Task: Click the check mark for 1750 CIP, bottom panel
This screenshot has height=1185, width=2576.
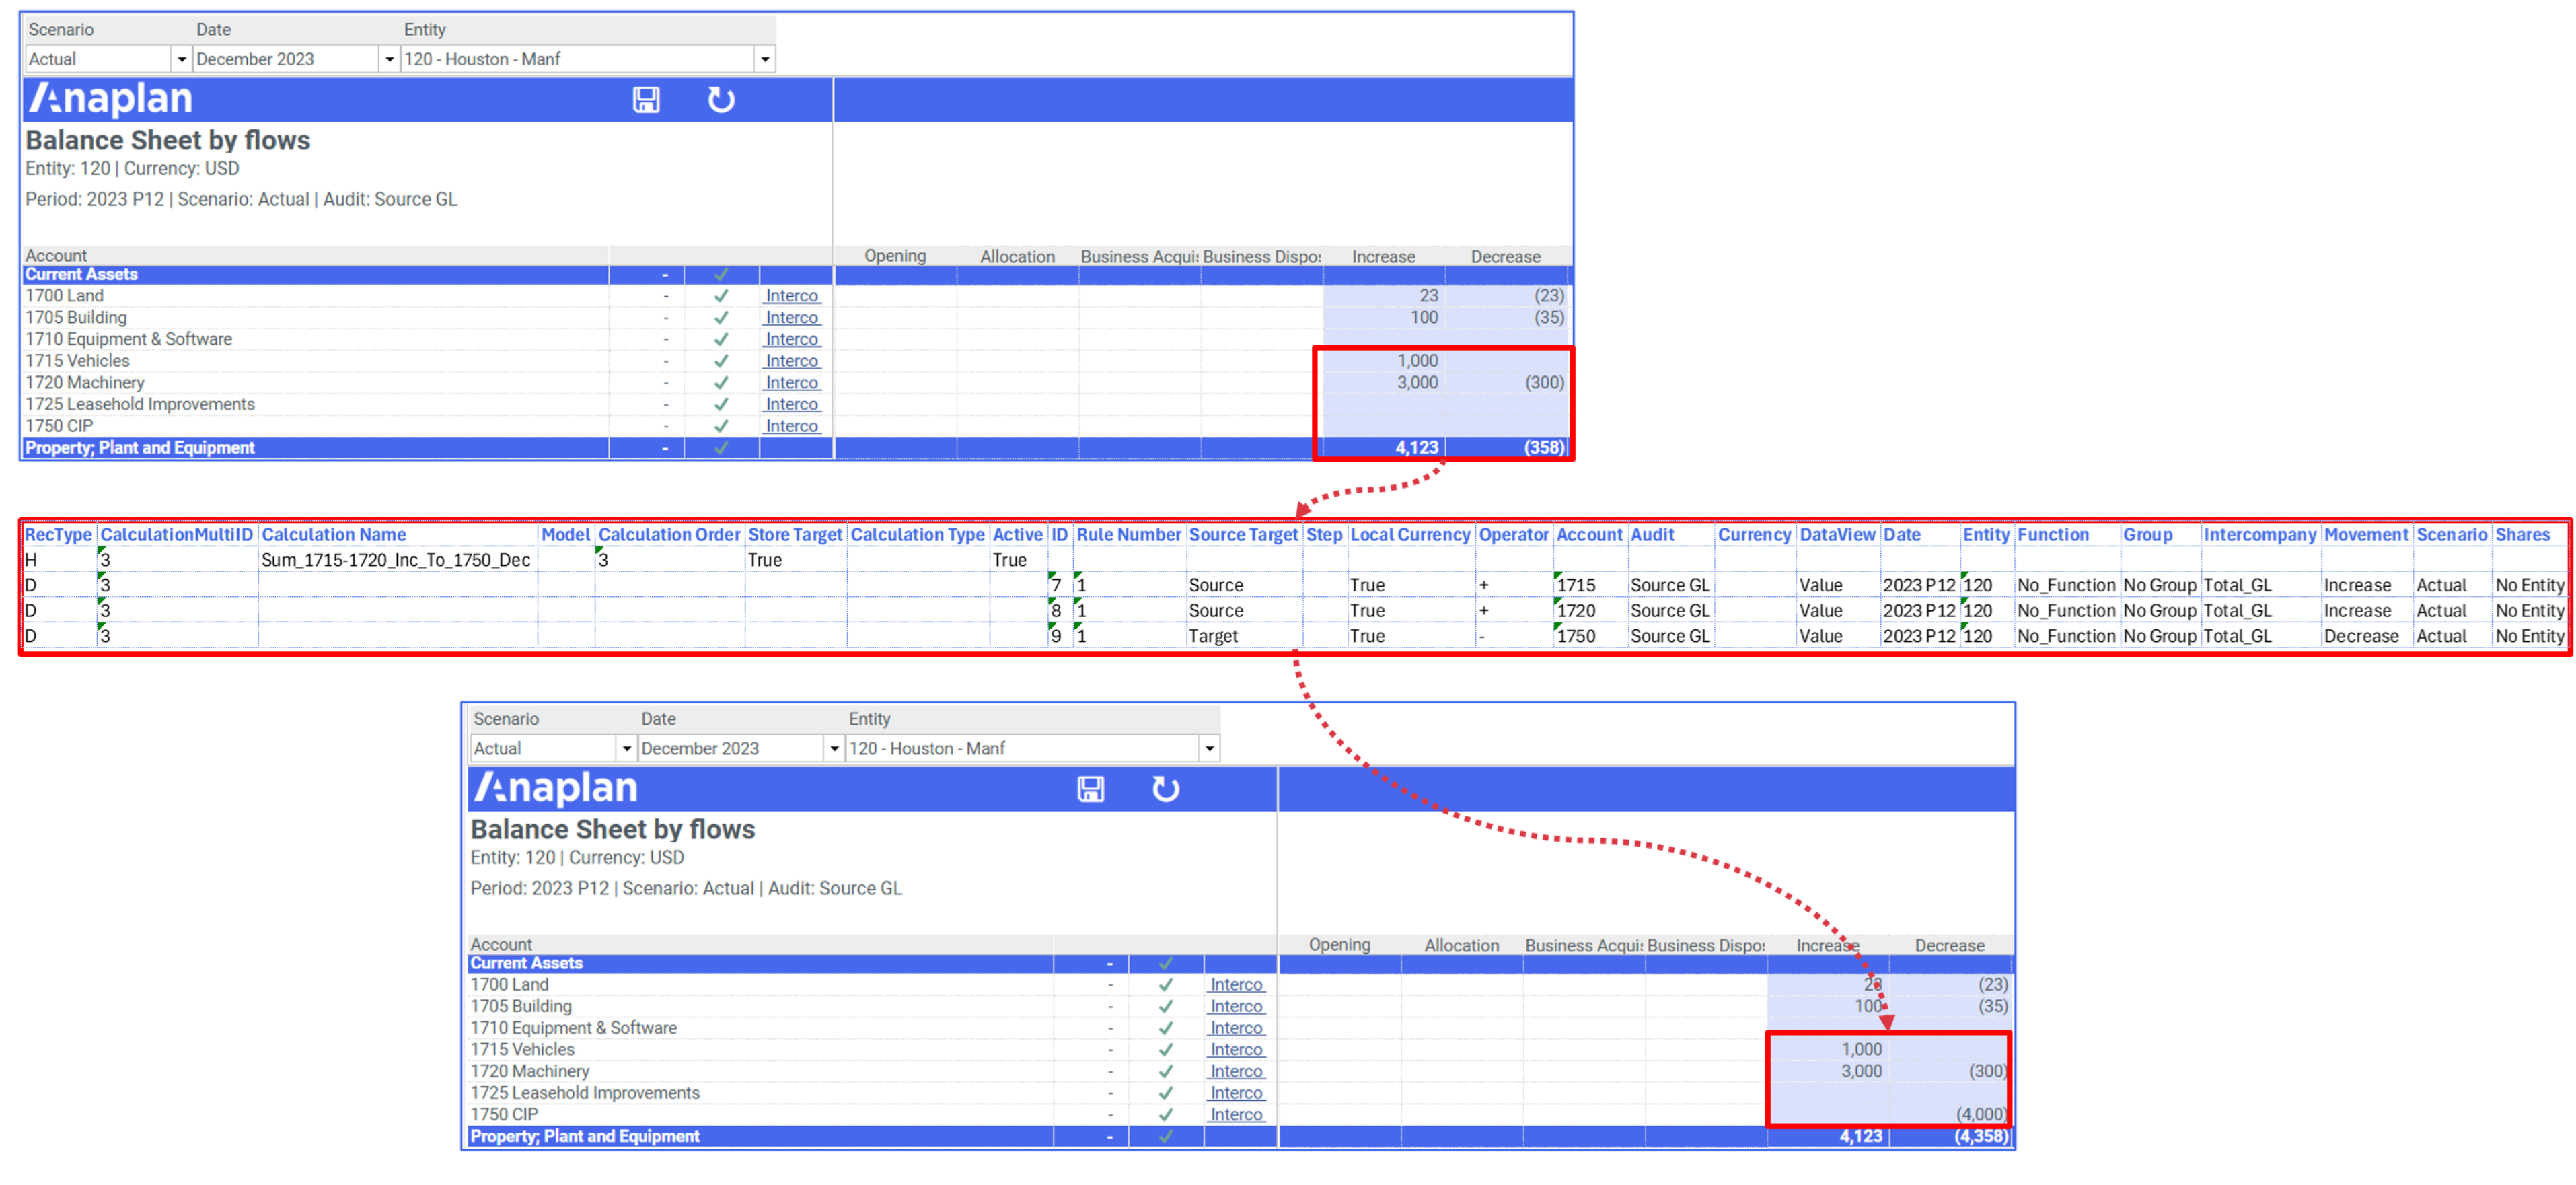Action: point(1166,1115)
